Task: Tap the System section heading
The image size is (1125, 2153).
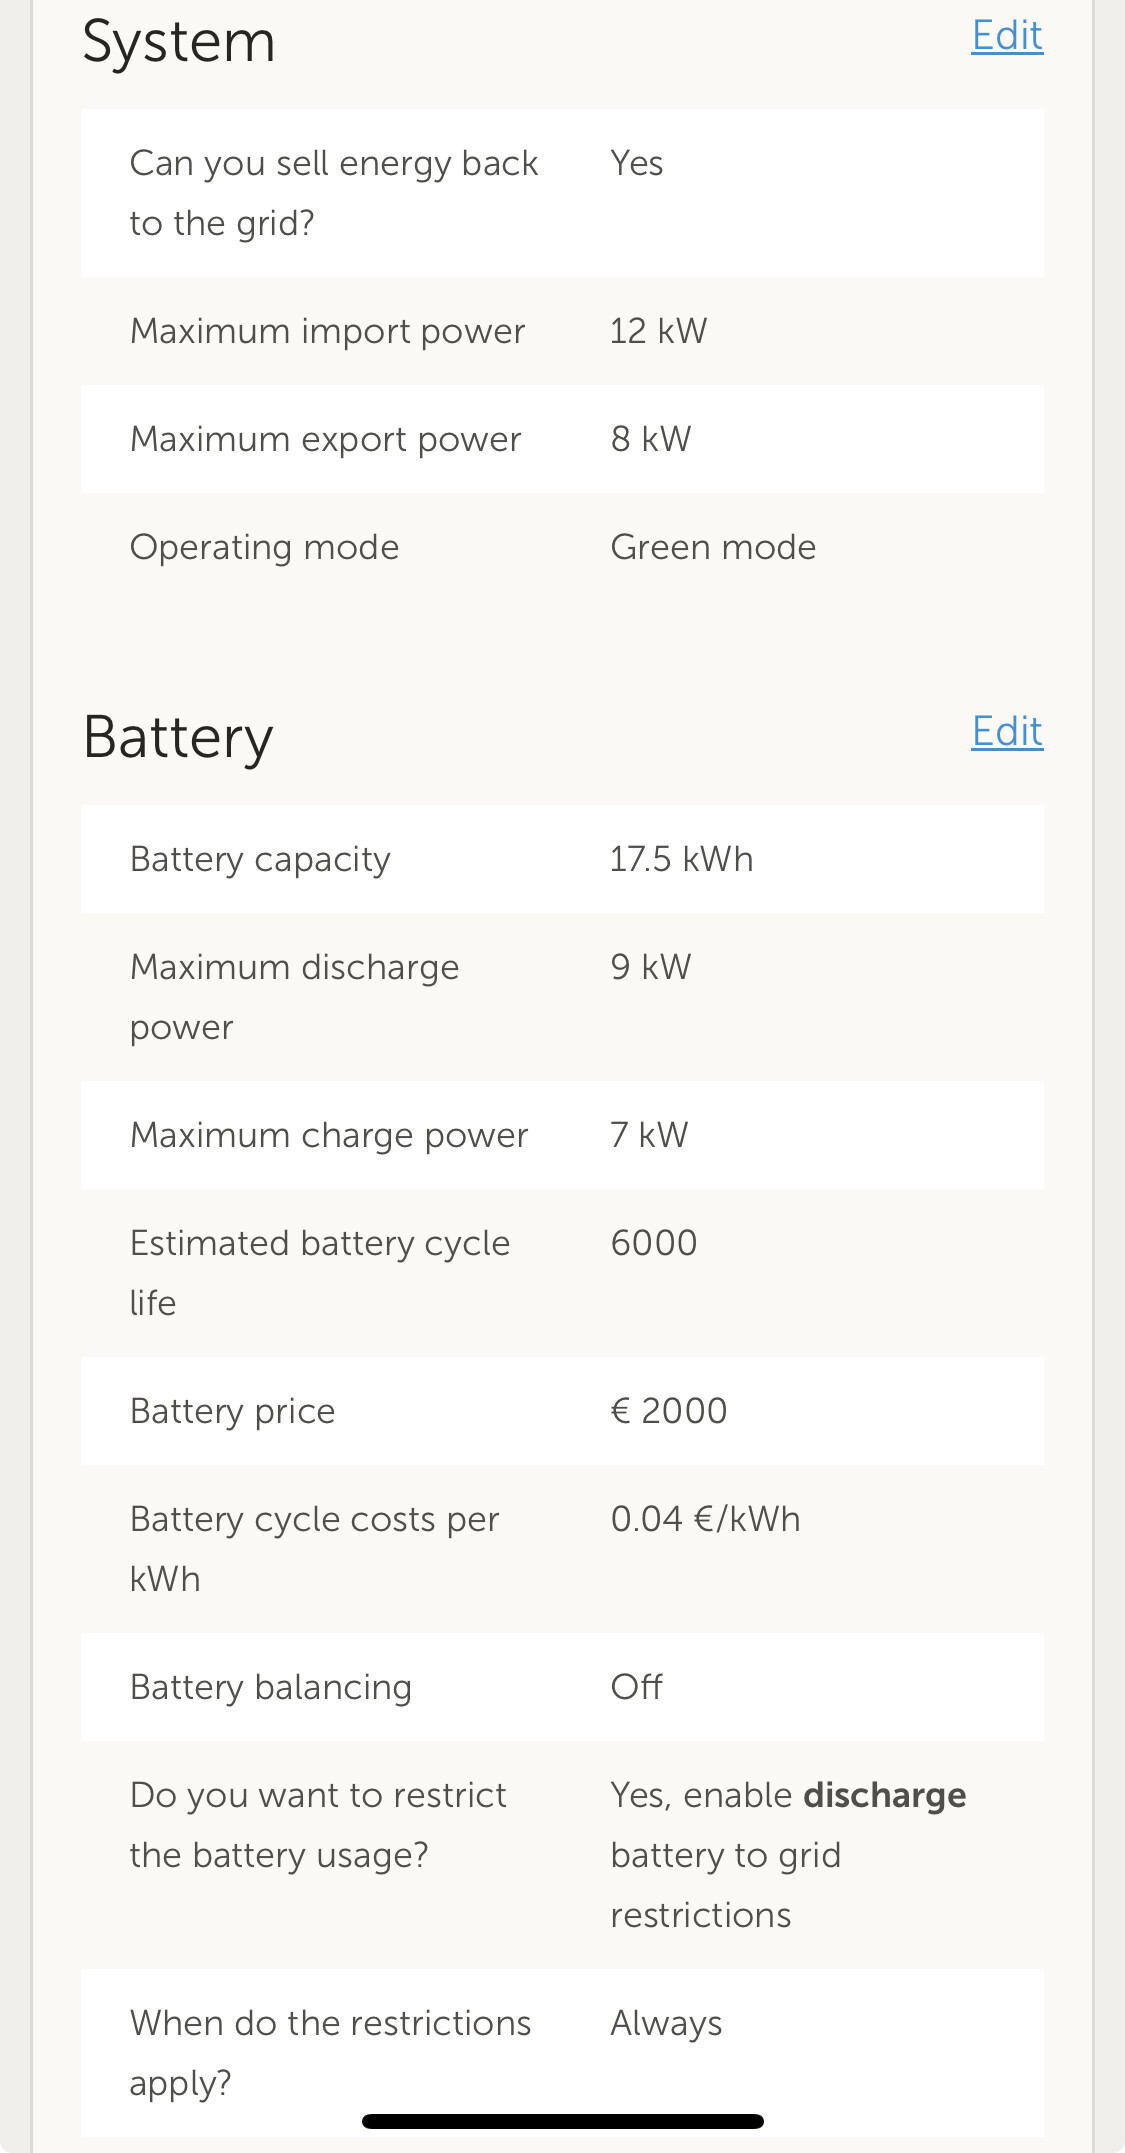Action: (x=179, y=42)
